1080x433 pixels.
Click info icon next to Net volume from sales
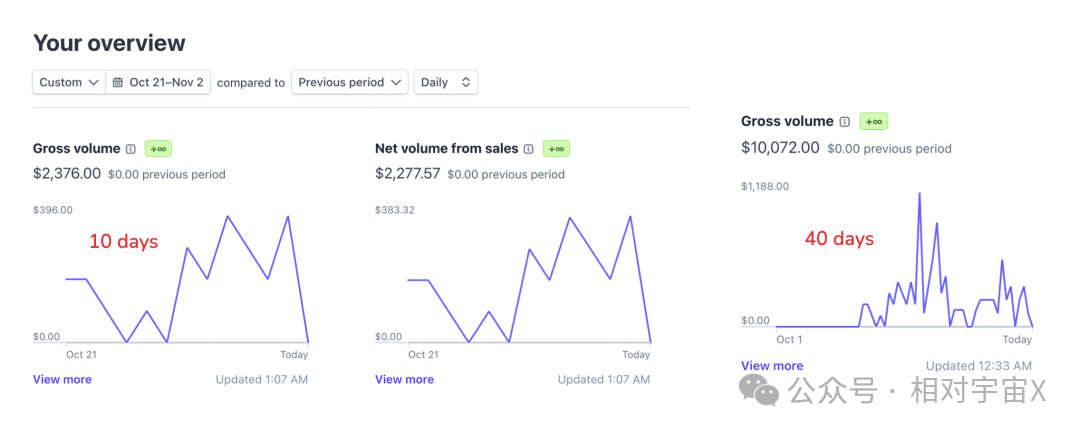coord(529,149)
